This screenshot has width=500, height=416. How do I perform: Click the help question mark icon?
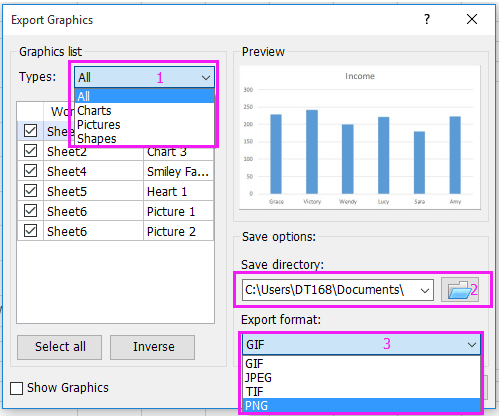click(427, 19)
